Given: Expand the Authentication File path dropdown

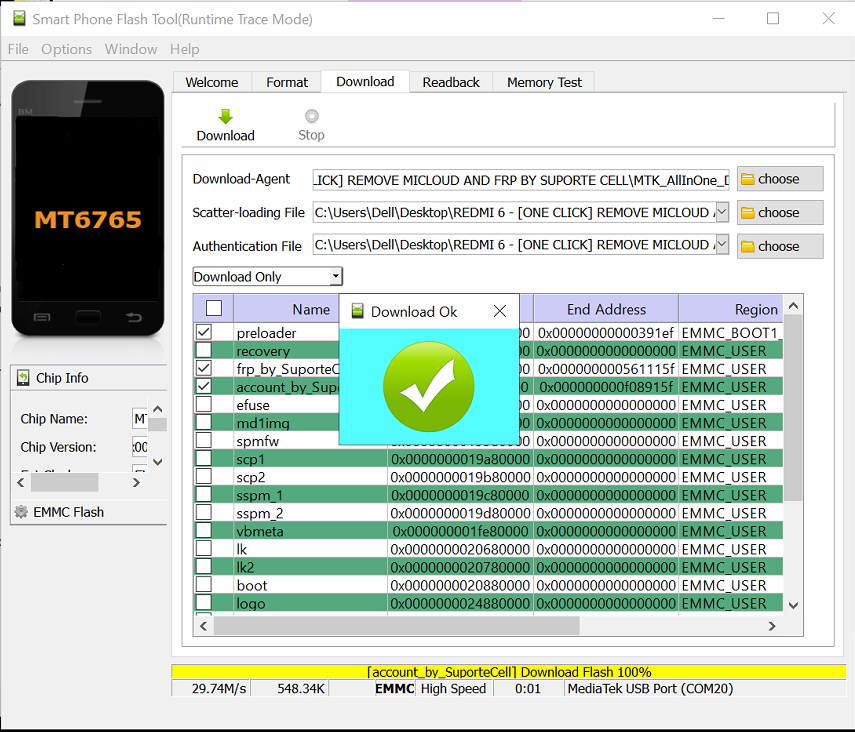Looking at the screenshot, I should tap(722, 244).
